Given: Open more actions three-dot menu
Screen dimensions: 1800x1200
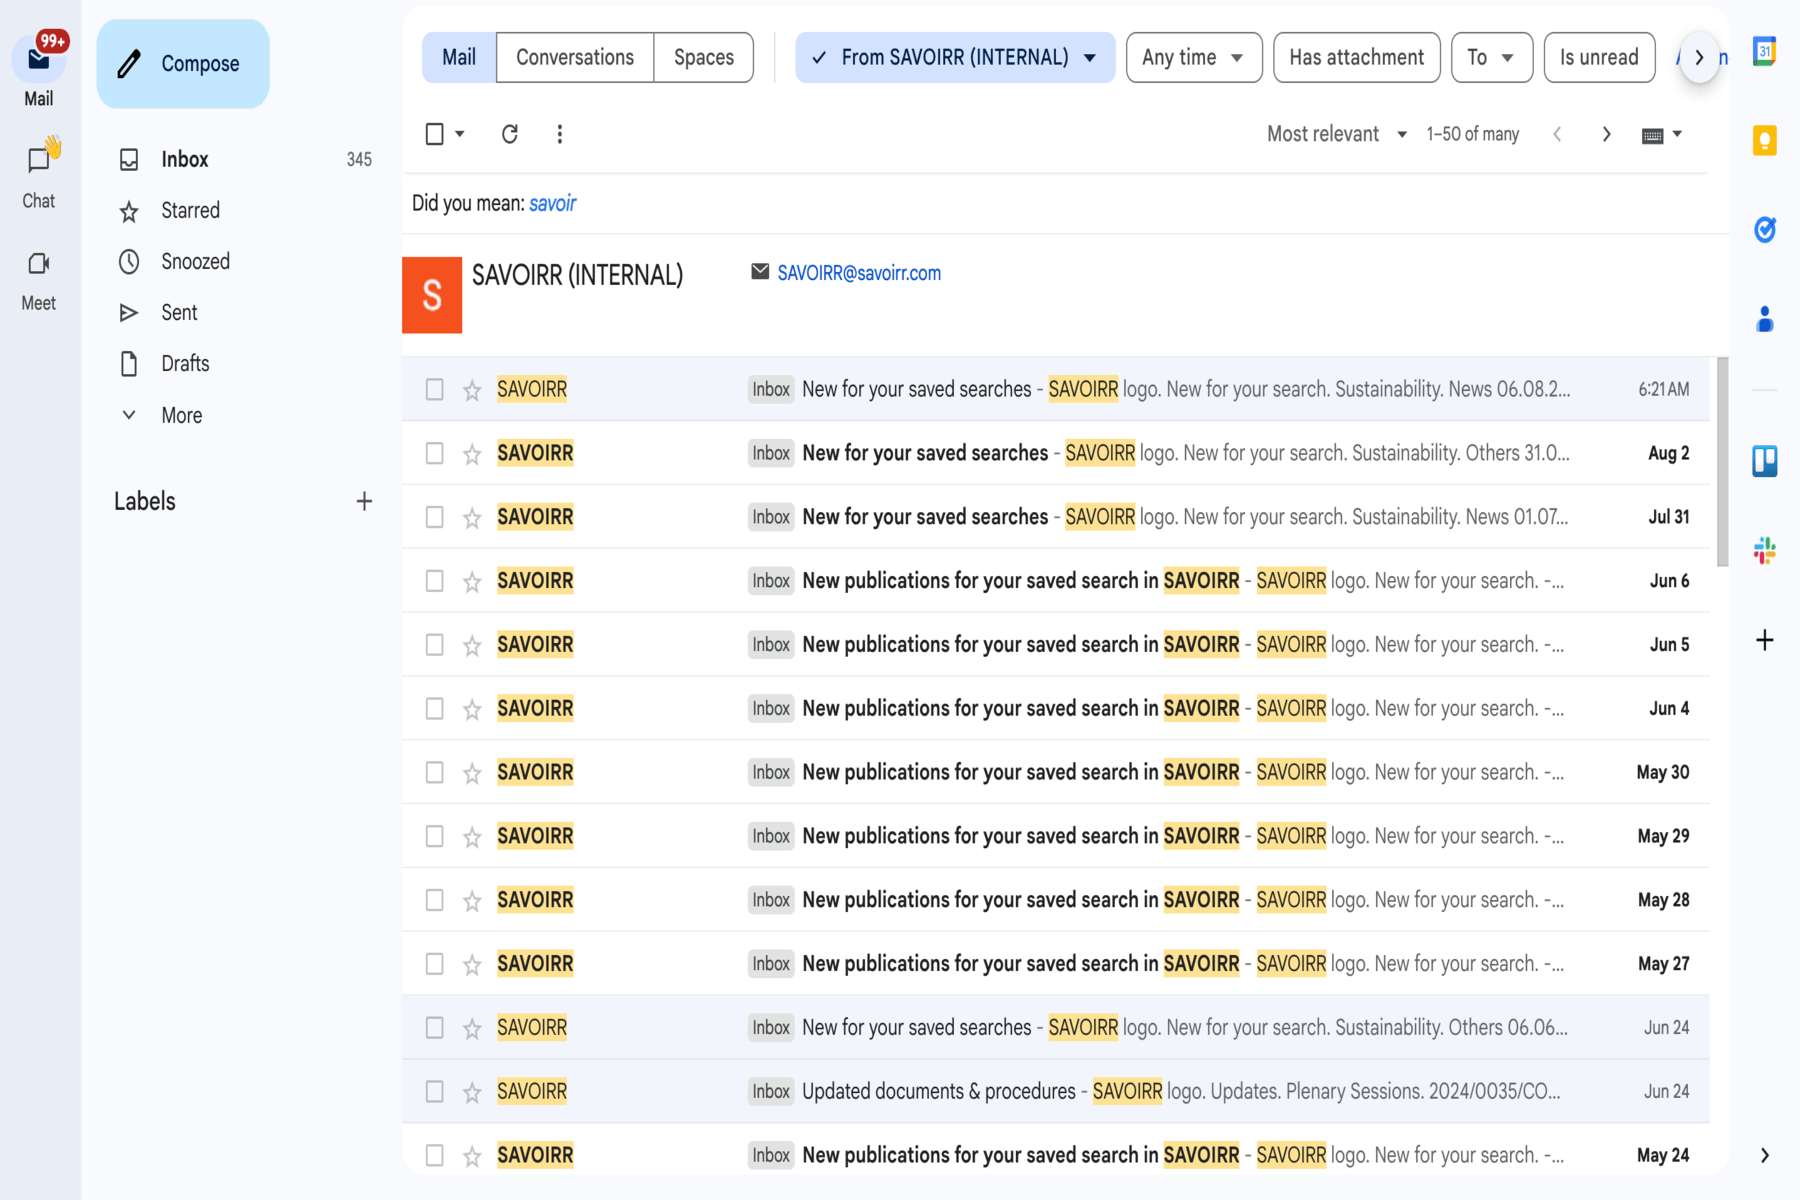Looking at the screenshot, I should 560,134.
